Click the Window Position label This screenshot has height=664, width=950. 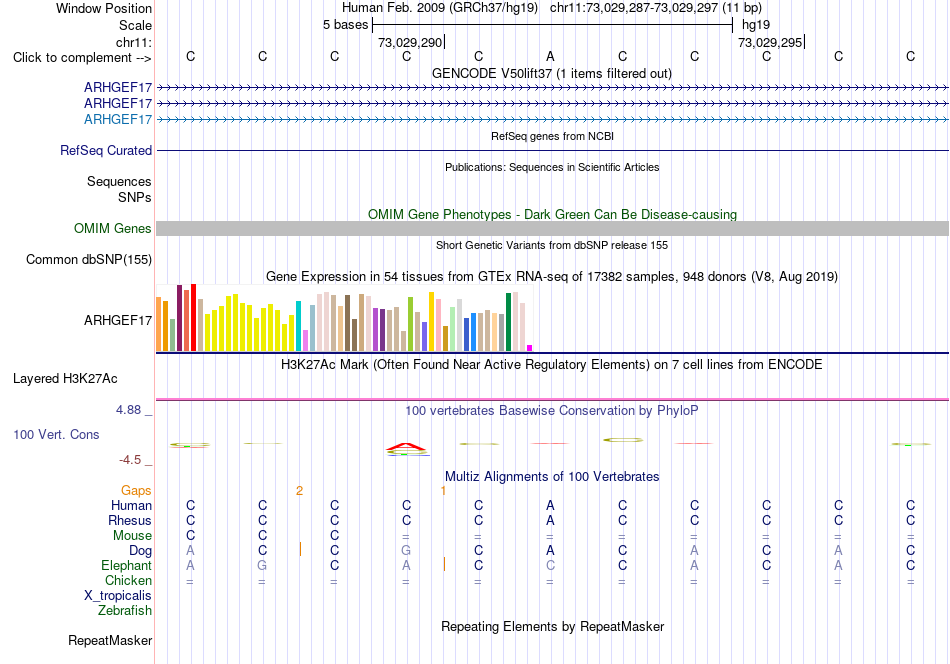[104, 8]
